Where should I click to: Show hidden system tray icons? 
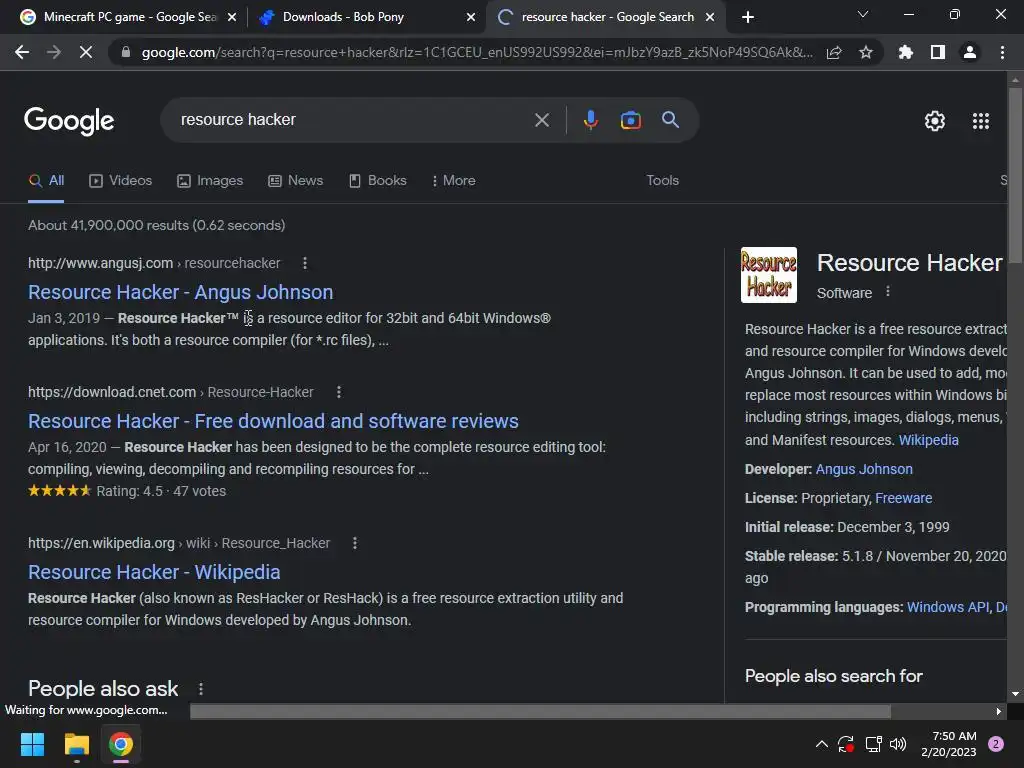822,744
